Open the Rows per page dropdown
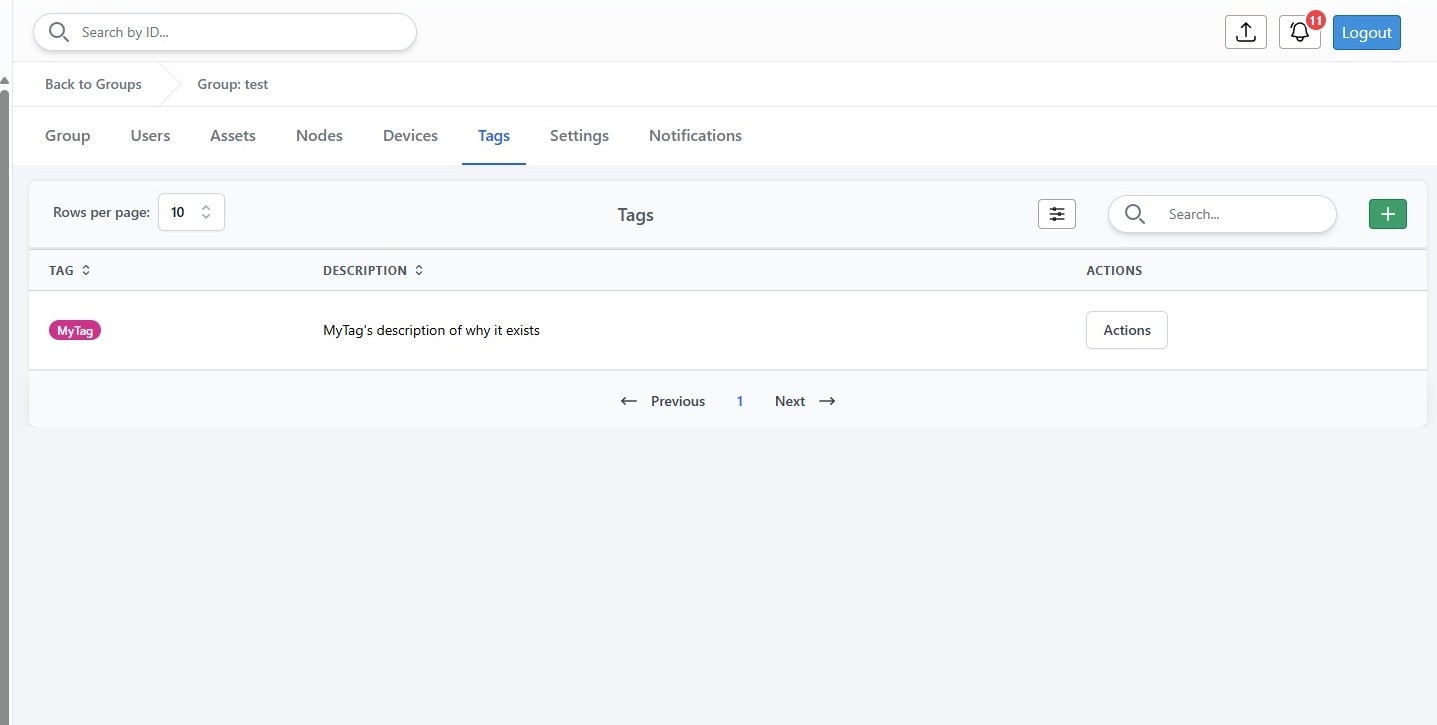The width and height of the screenshot is (1437, 725). point(191,212)
